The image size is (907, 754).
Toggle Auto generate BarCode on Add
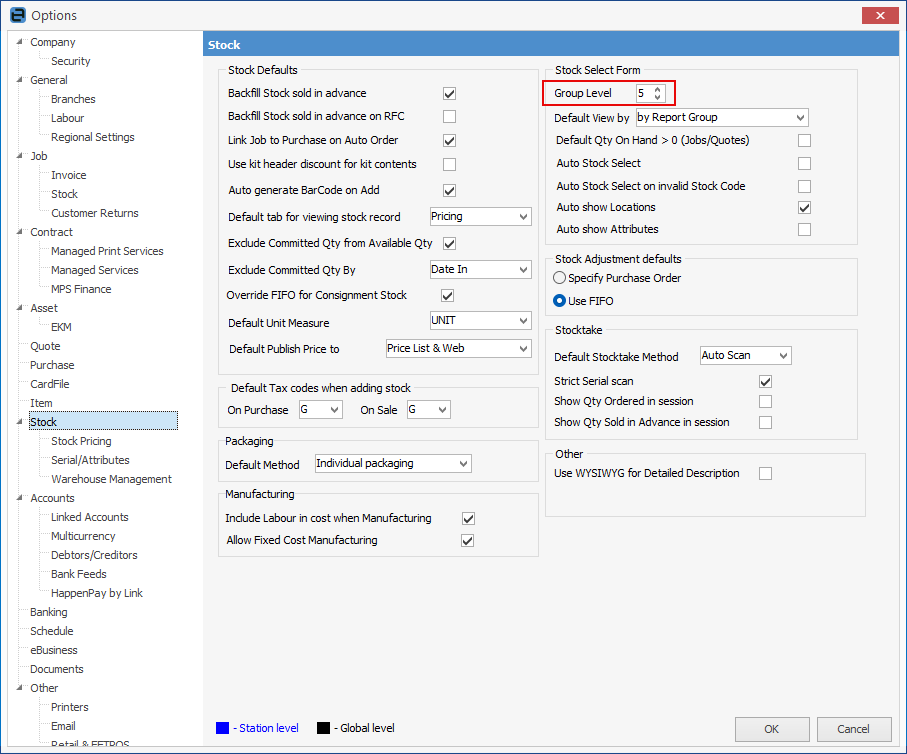coord(449,190)
